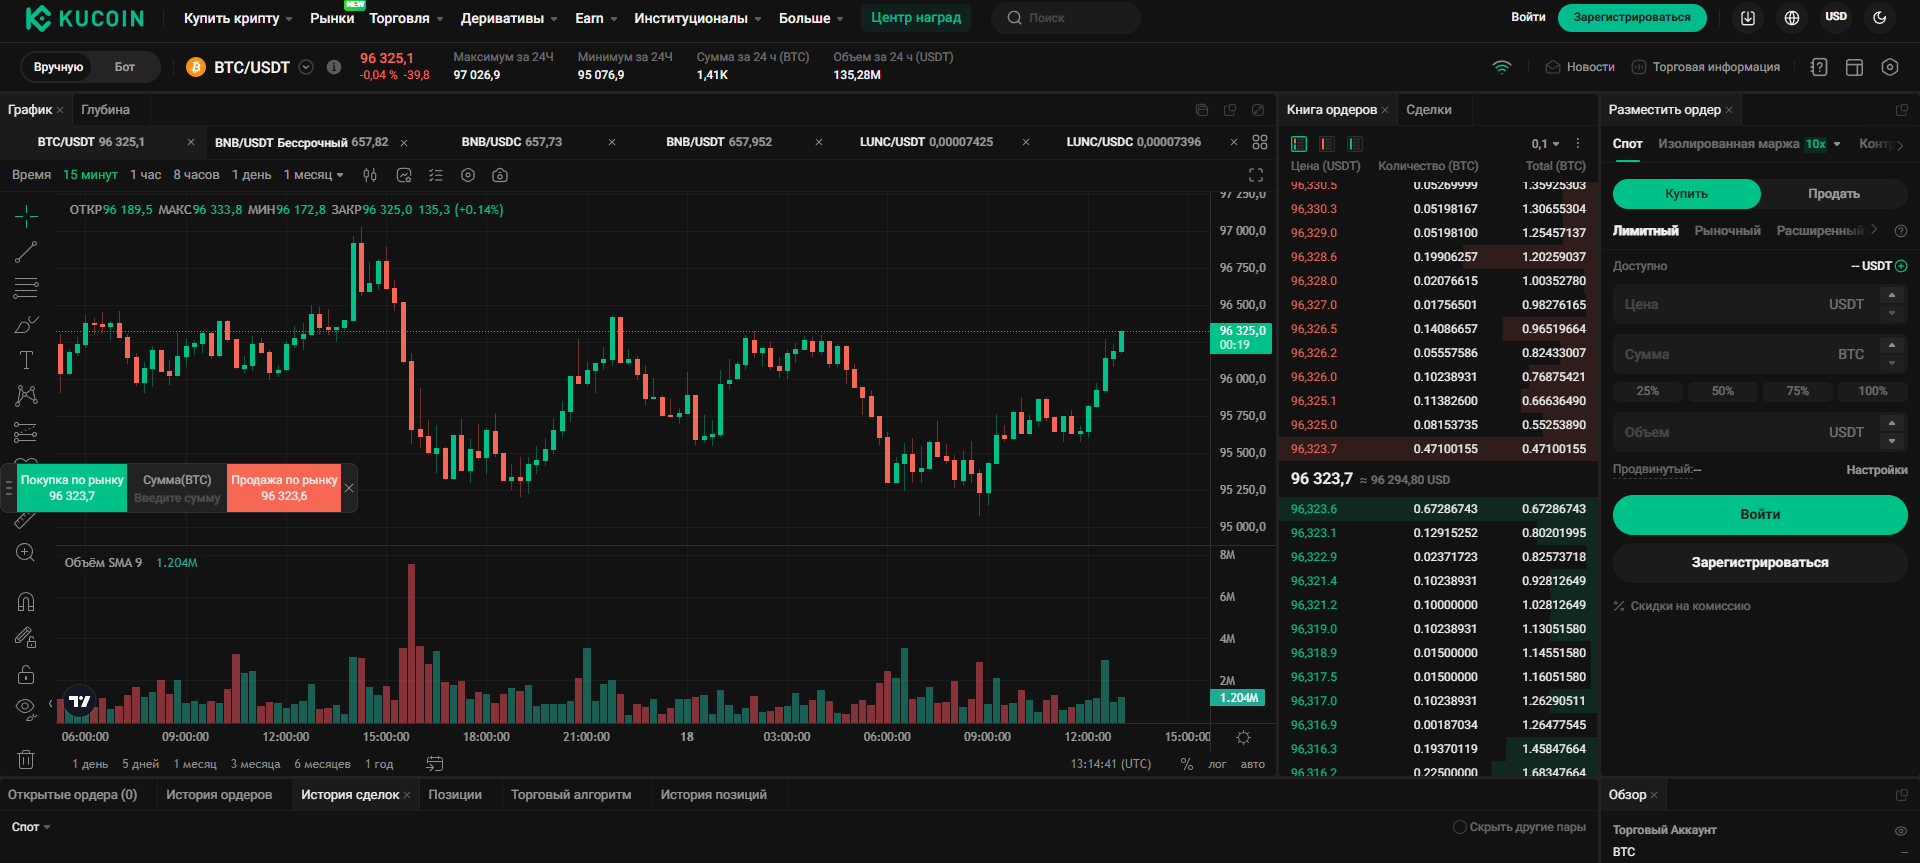Image resolution: width=1920 pixels, height=863 pixels.
Task: Check Скрыть другие пары option
Action: click(1460, 827)
